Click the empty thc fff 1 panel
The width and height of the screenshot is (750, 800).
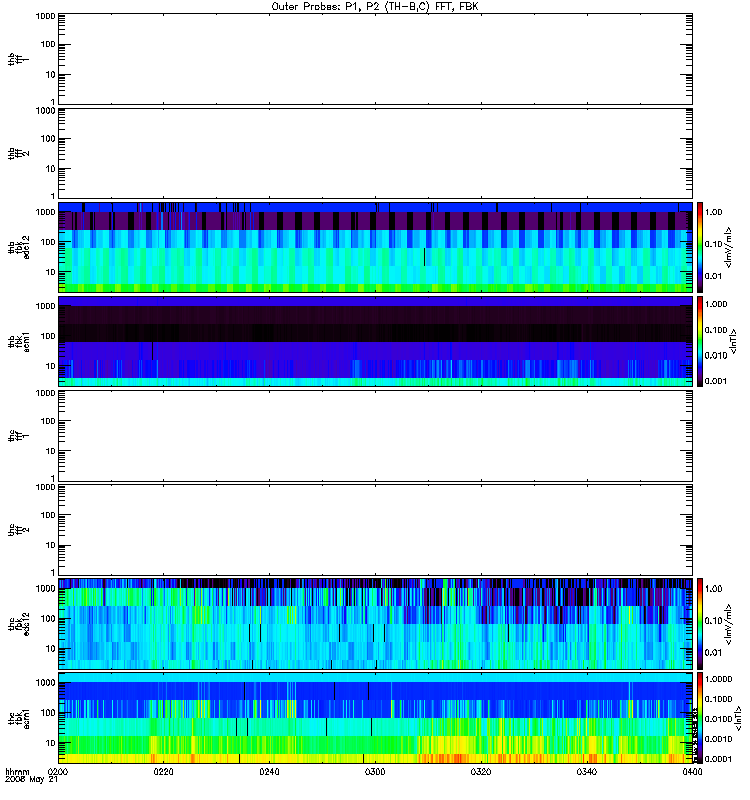tap(375, 435)
